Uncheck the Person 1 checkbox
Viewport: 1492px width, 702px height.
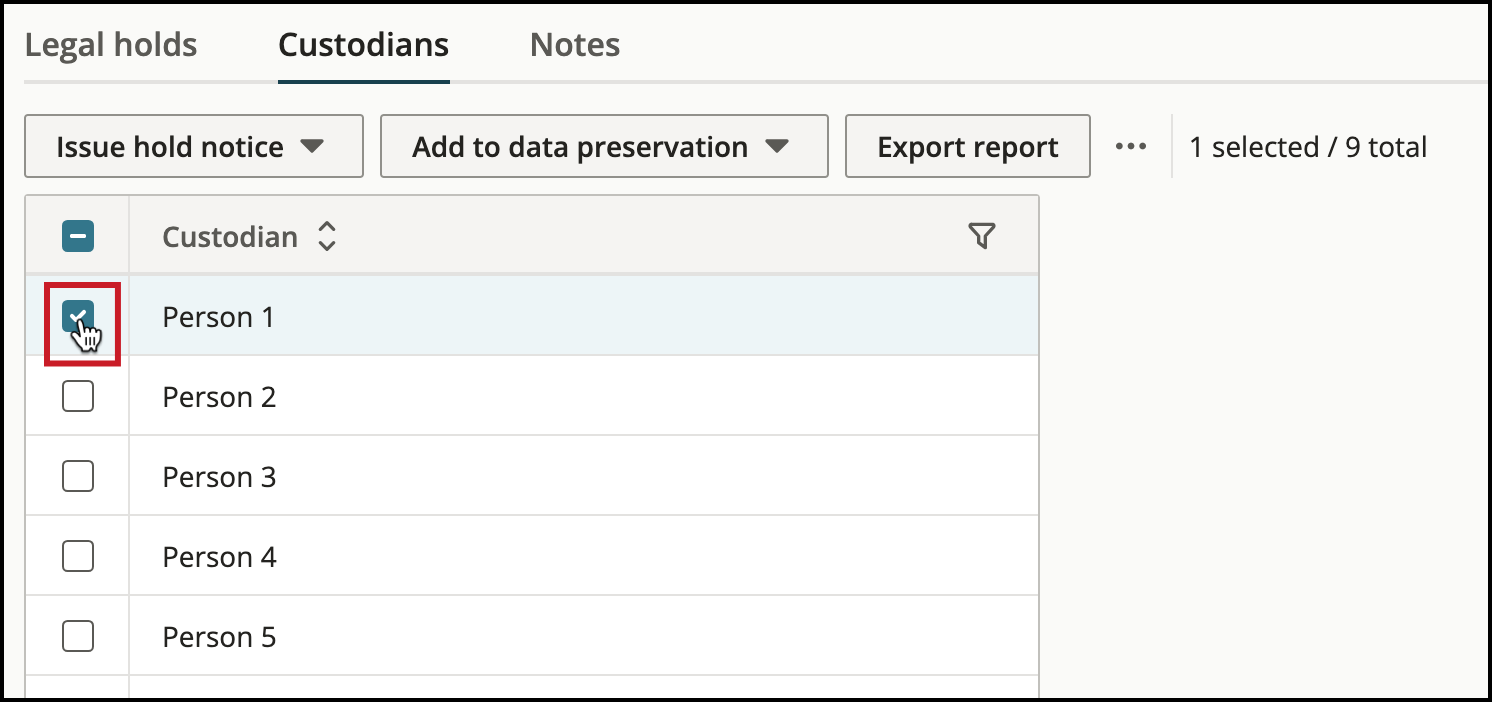coord(78,317)
